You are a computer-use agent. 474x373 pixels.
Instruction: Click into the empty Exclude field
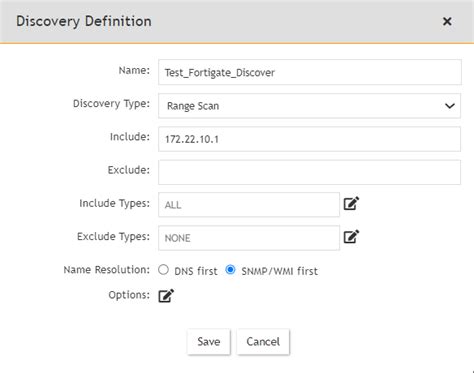tap(310, 172)
